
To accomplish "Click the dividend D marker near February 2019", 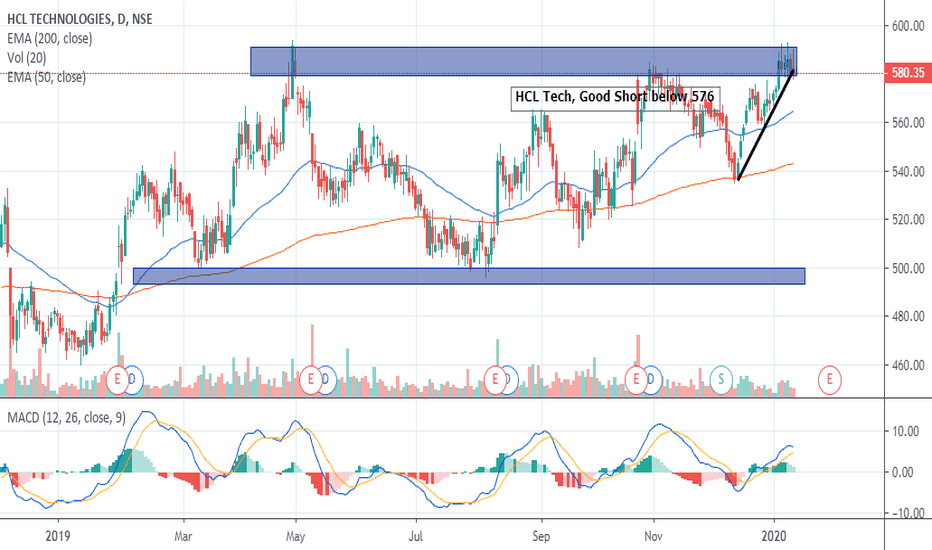I will click(x=133, y=380).
